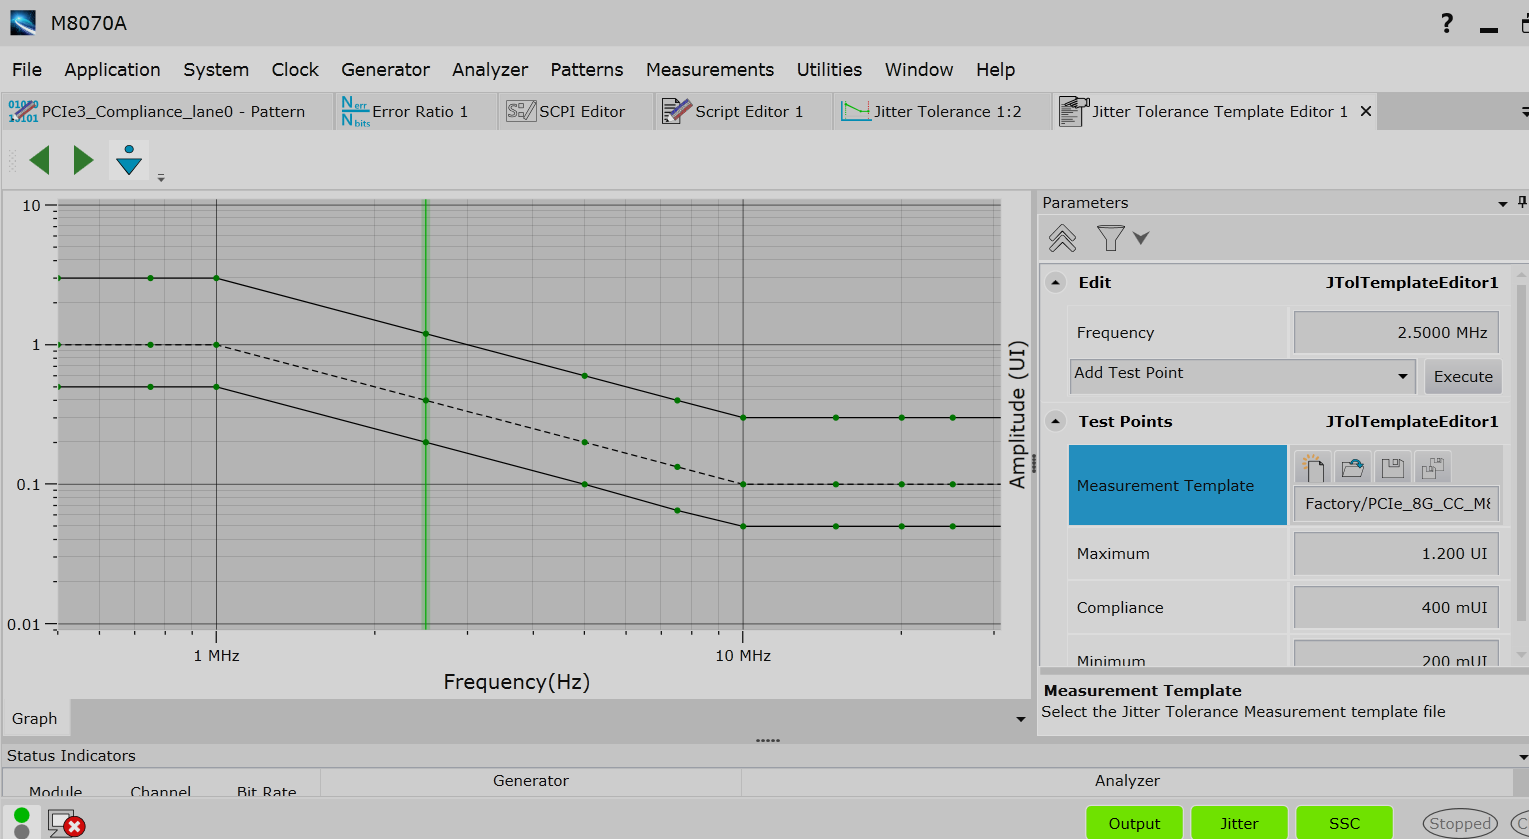Click the Execute button

click(1463, 376)
